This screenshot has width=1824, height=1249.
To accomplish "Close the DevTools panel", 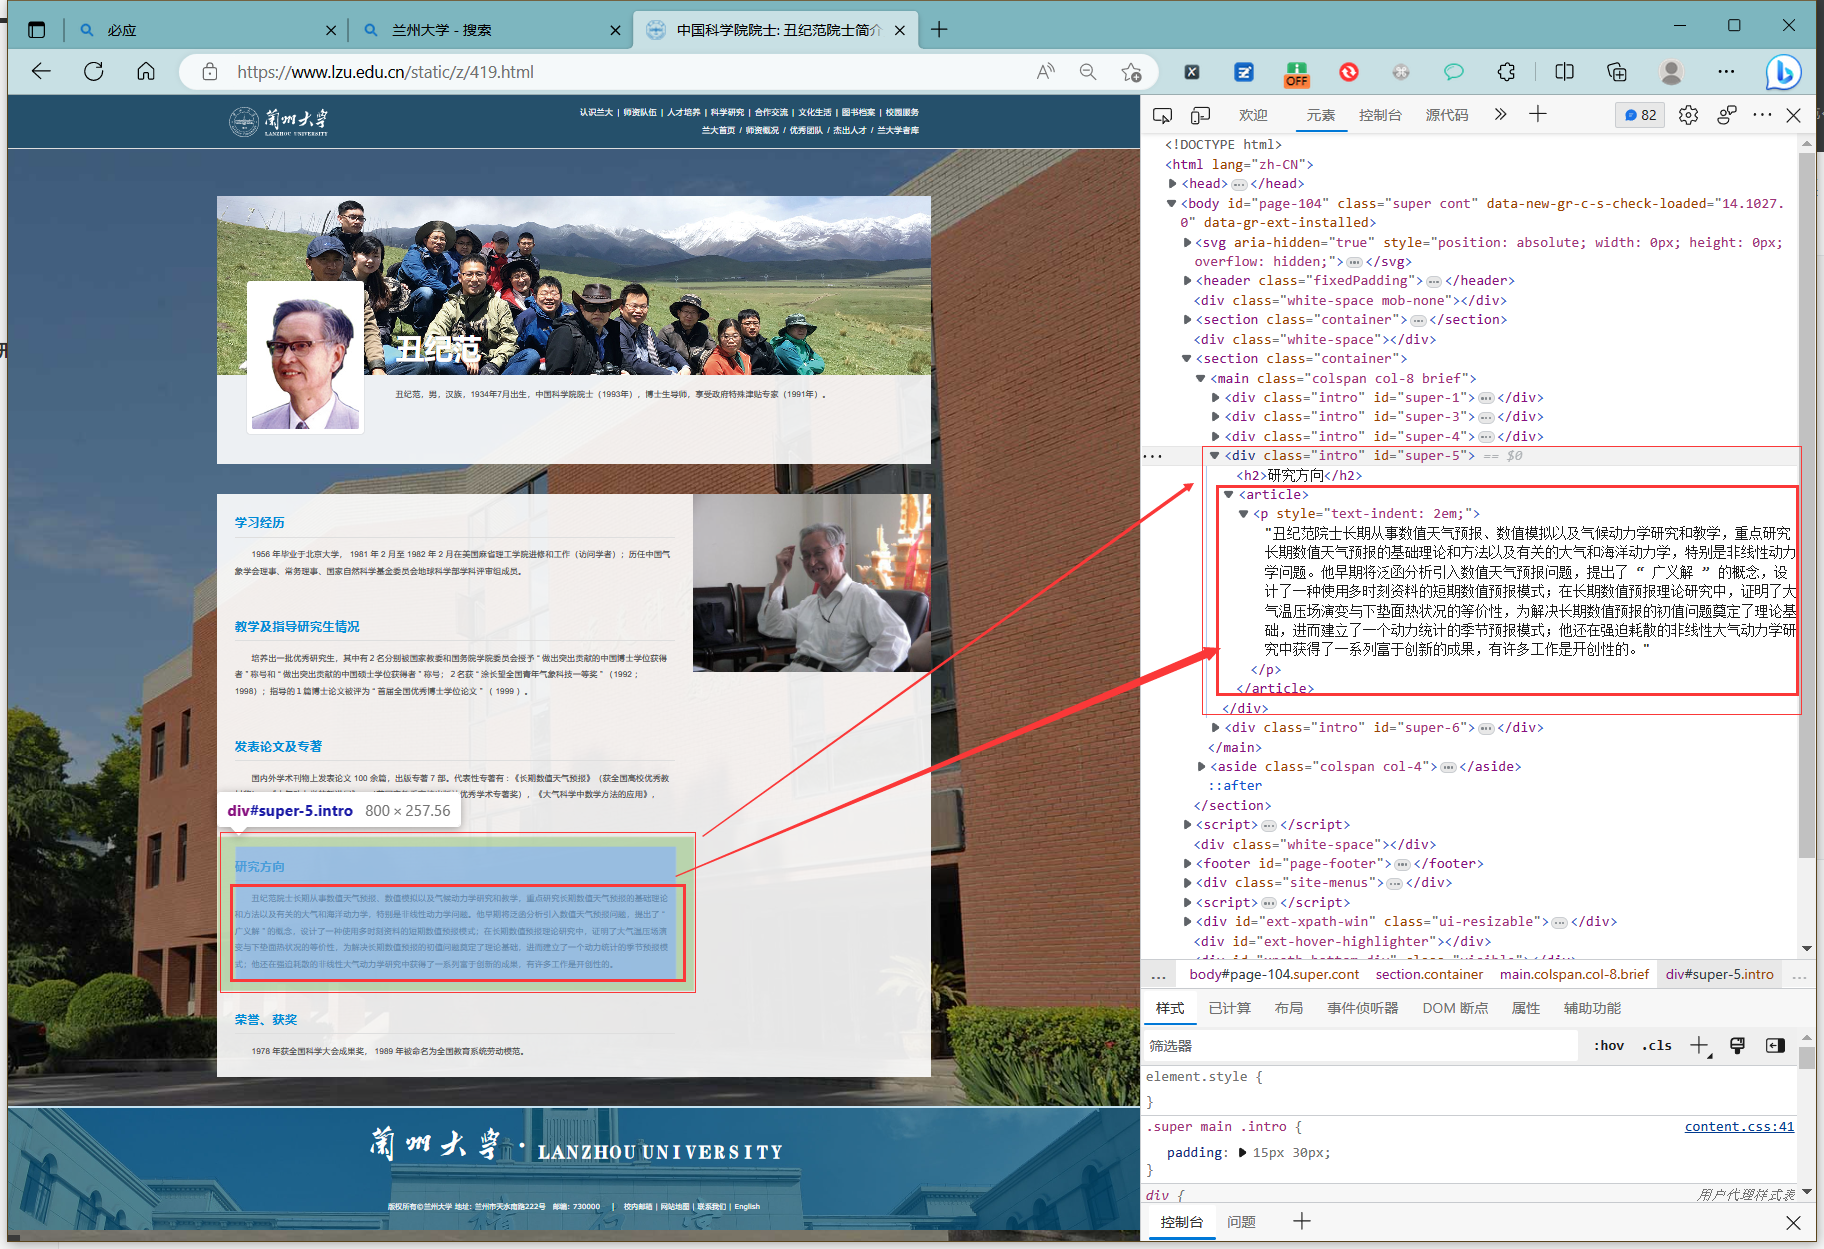I will click(1794, 115).
